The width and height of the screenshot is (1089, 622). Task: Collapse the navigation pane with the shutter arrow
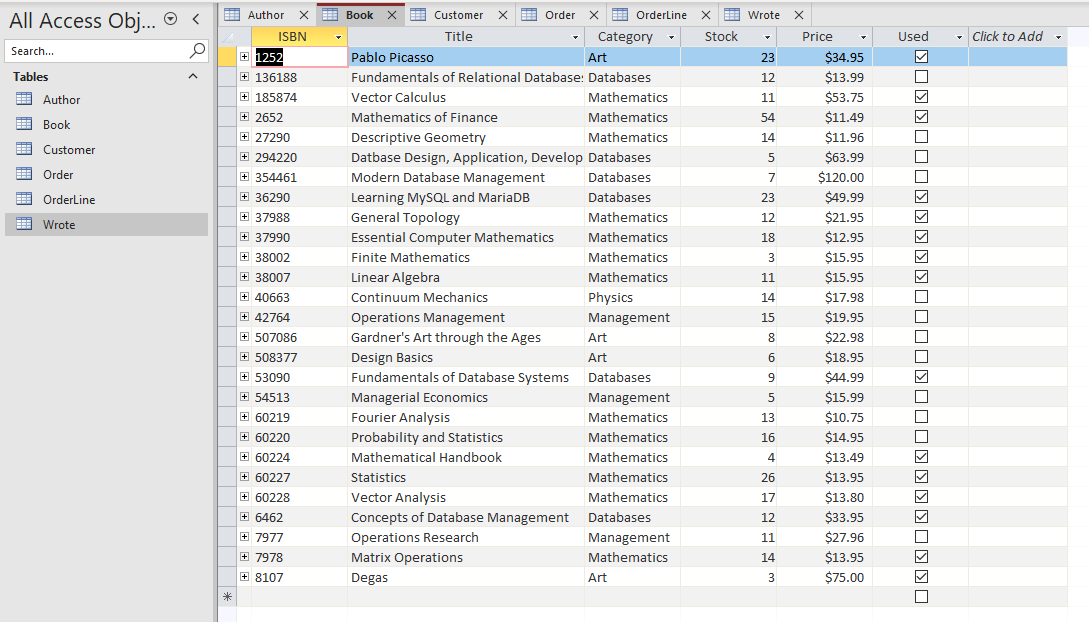pyautogui.click(x=195, y=19)
